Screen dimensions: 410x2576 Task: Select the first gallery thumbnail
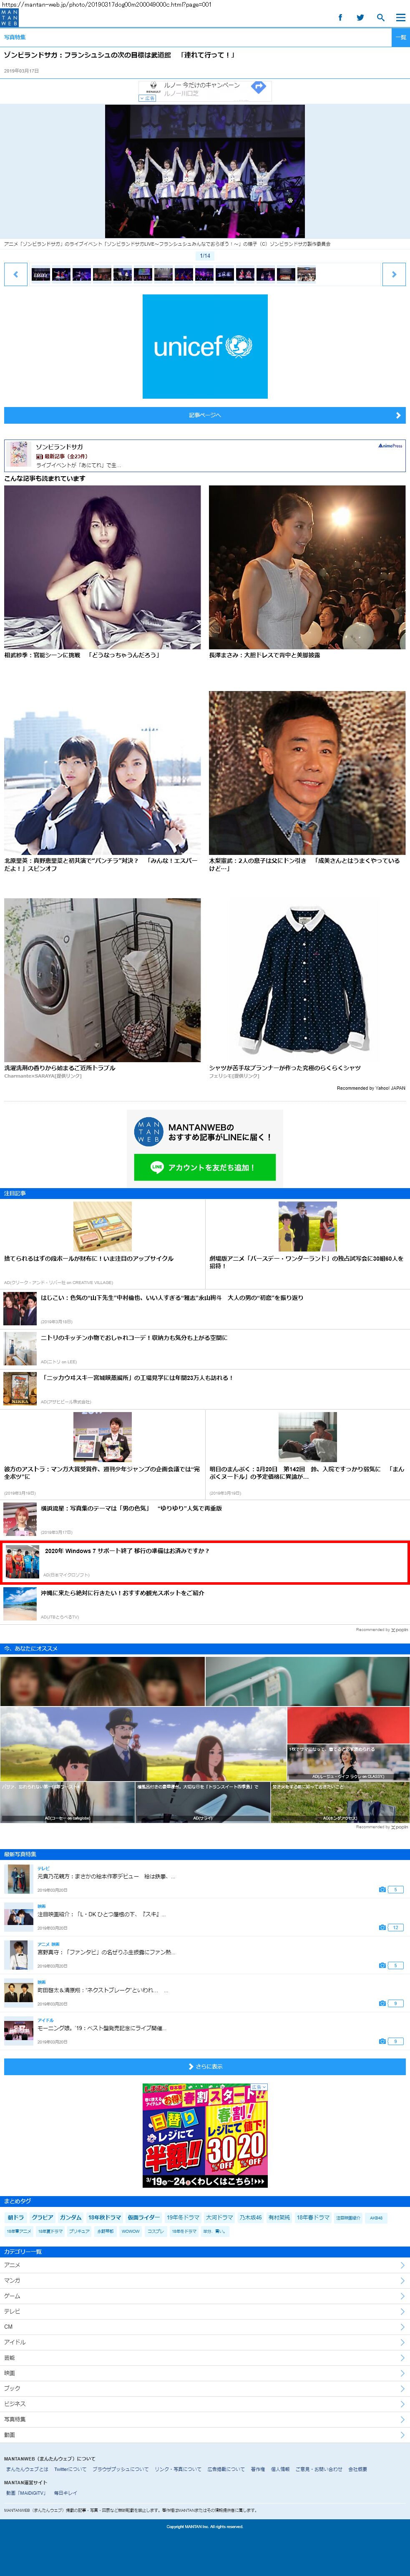click(41, 274)
